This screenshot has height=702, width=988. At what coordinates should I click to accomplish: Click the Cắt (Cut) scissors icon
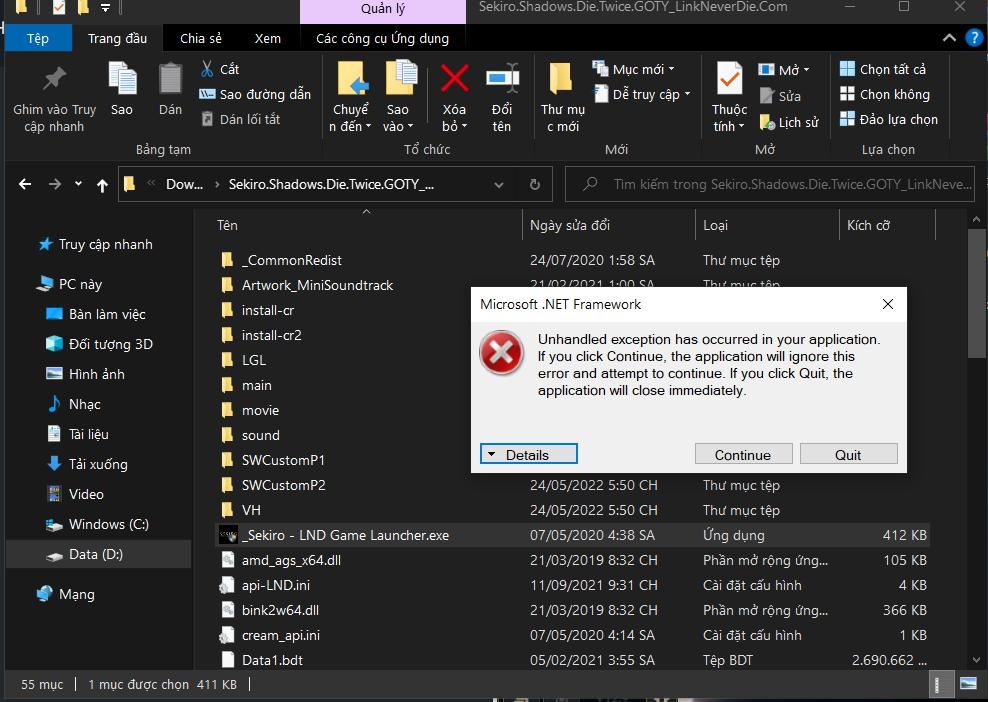tap(207, 69)
